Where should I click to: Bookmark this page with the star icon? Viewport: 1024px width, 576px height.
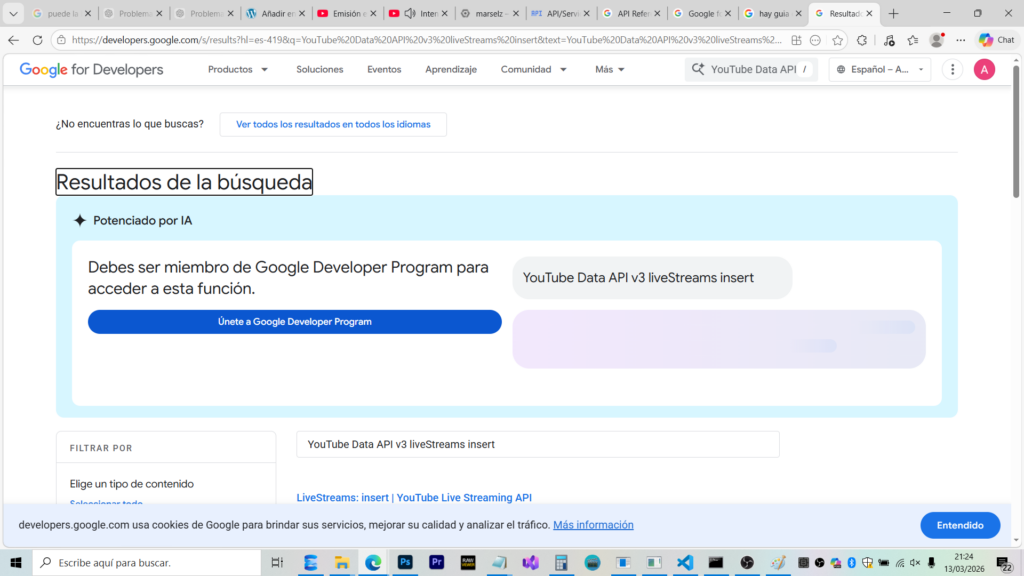(x=837, y=40)
